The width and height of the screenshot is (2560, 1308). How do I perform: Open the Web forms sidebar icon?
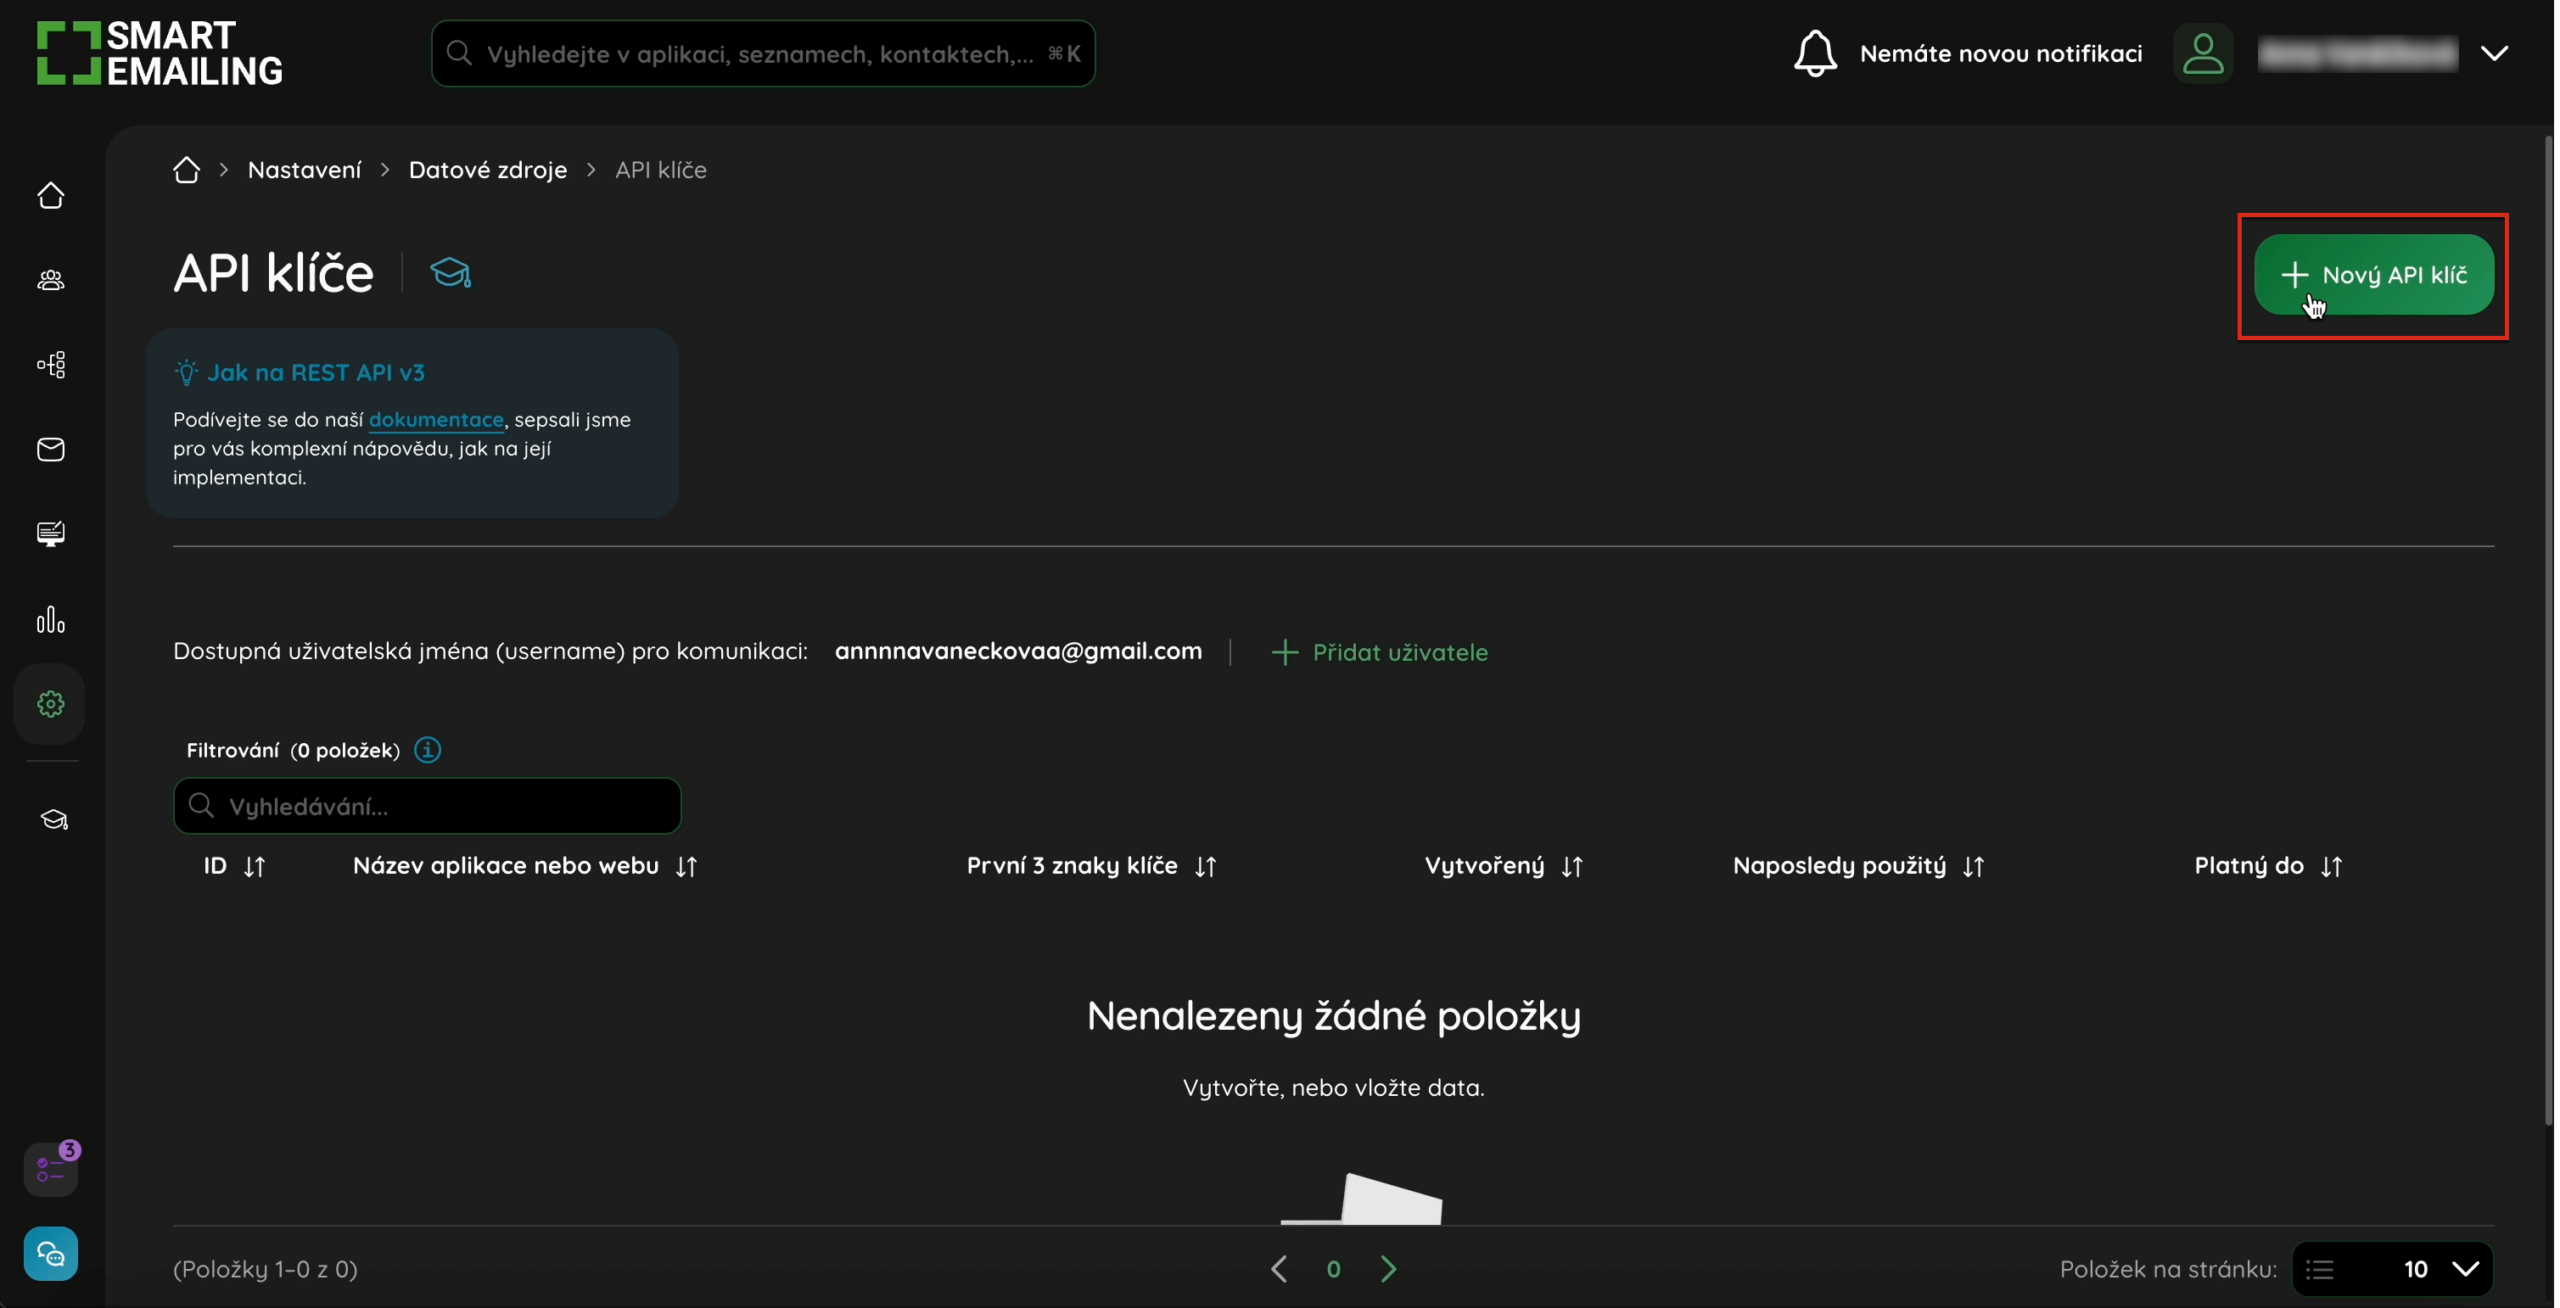(51, 534)
